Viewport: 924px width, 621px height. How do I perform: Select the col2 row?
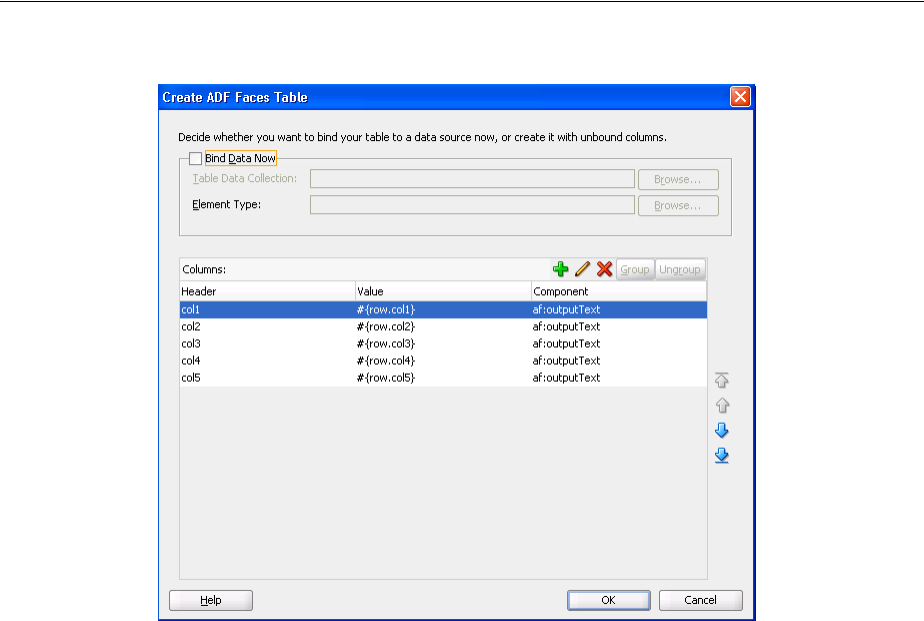click(443, 326)
